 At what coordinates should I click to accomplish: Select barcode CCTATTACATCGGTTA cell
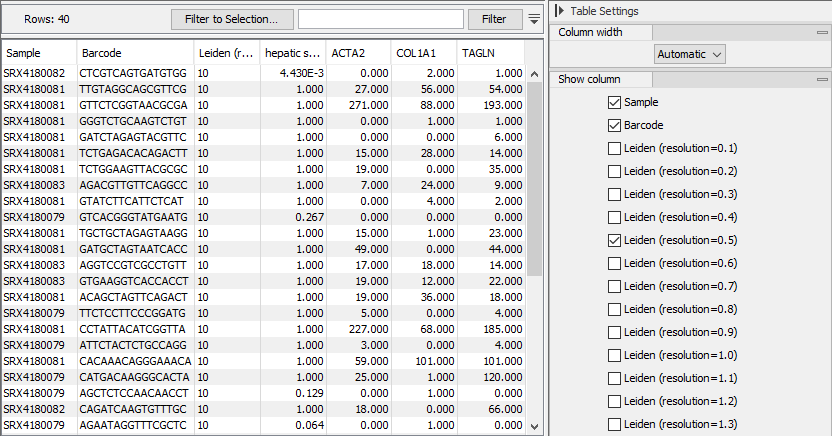click(135, 329)
